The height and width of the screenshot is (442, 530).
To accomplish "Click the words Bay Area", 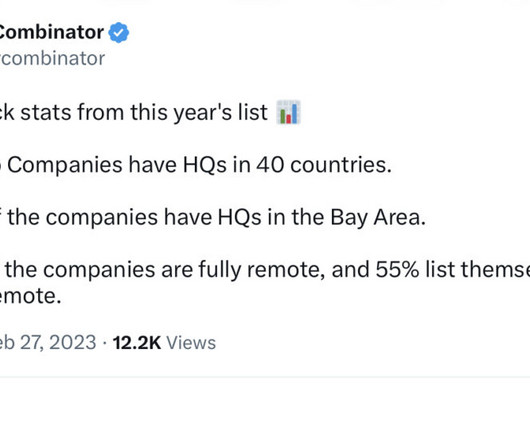I will point(378,217).
